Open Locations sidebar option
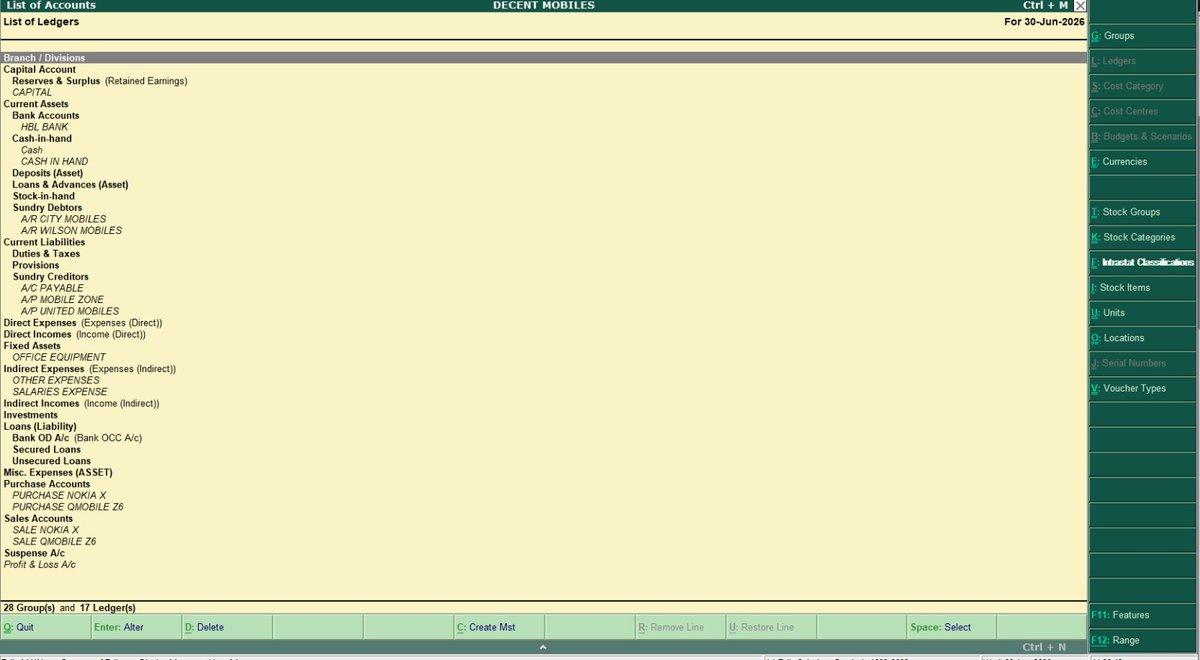This screenshot has height=660, width=1200. click(1144, 338)
